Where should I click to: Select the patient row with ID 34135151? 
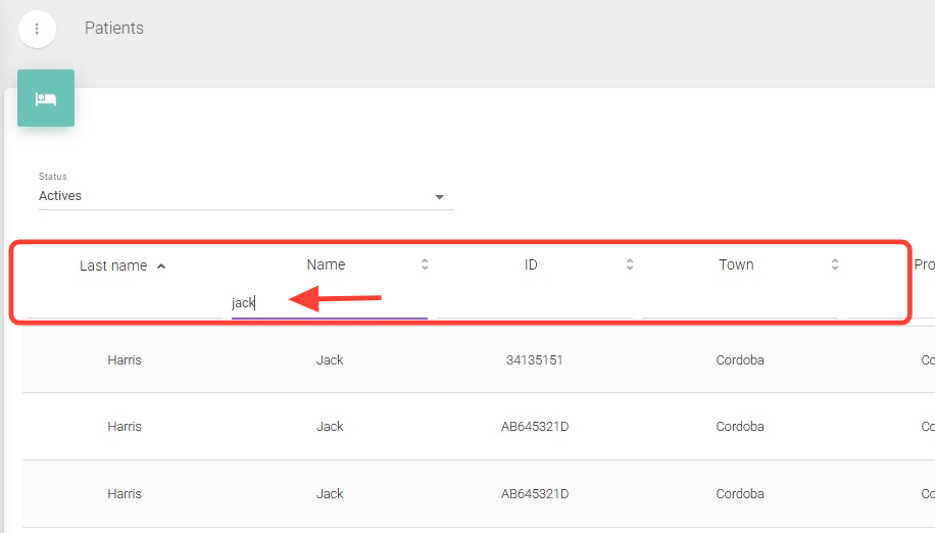[x=534, y=360]
